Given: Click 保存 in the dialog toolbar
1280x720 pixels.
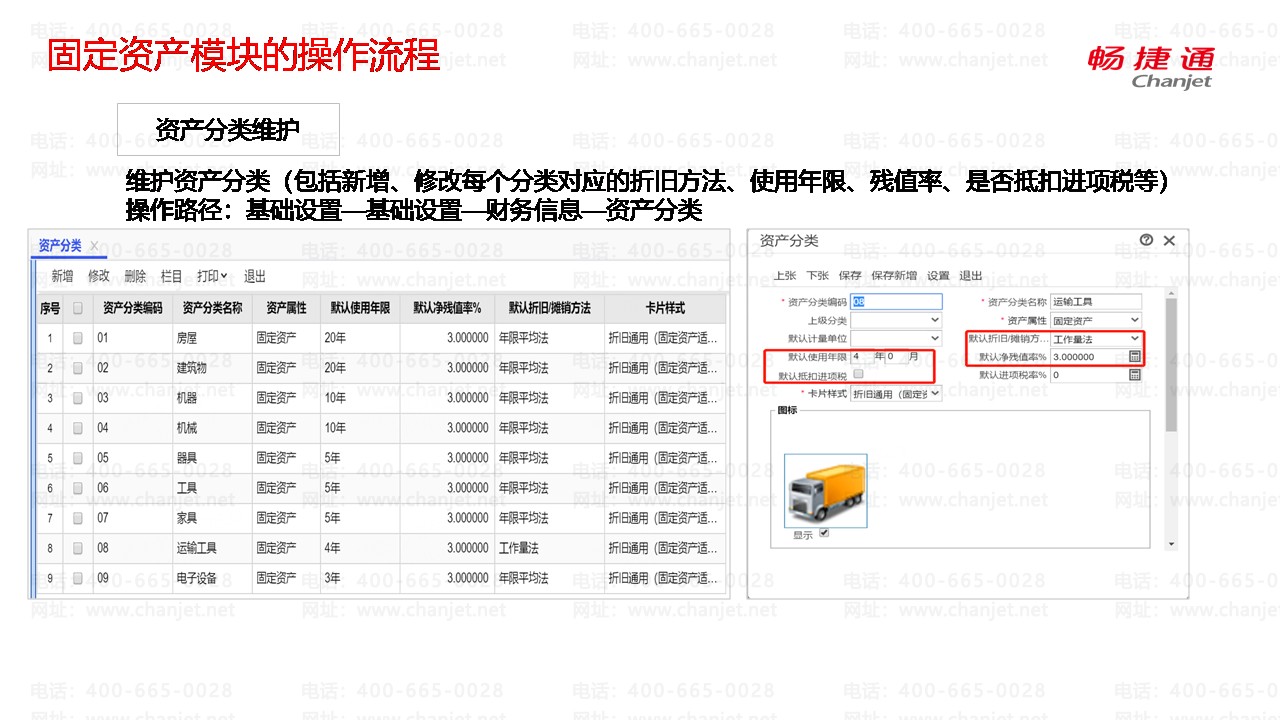Looking at the screenshot, I should (850, 276).
